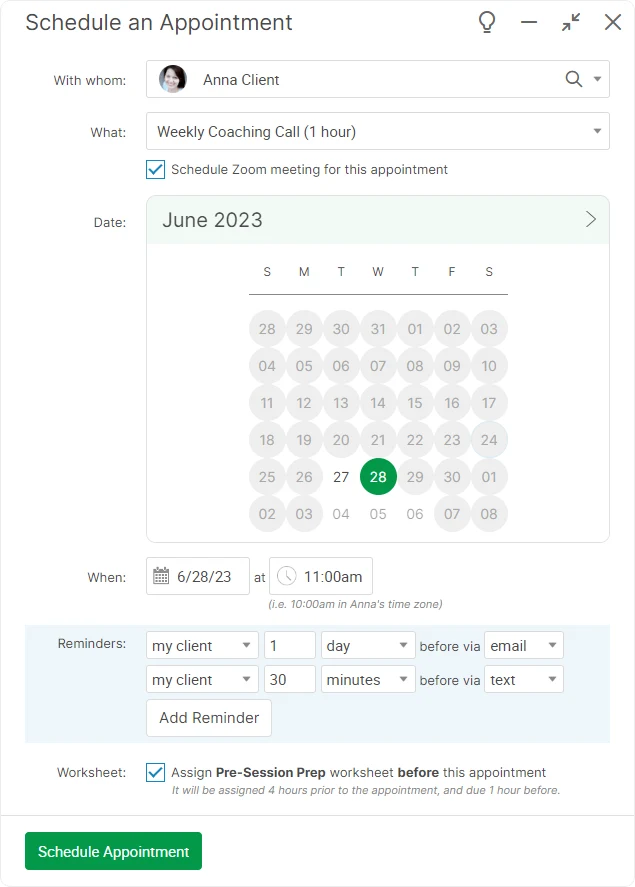Image resolution: width=635 pixels, height=887 pixels.
Task: Go to next month with the chevron
Action: tap(591, 219)
